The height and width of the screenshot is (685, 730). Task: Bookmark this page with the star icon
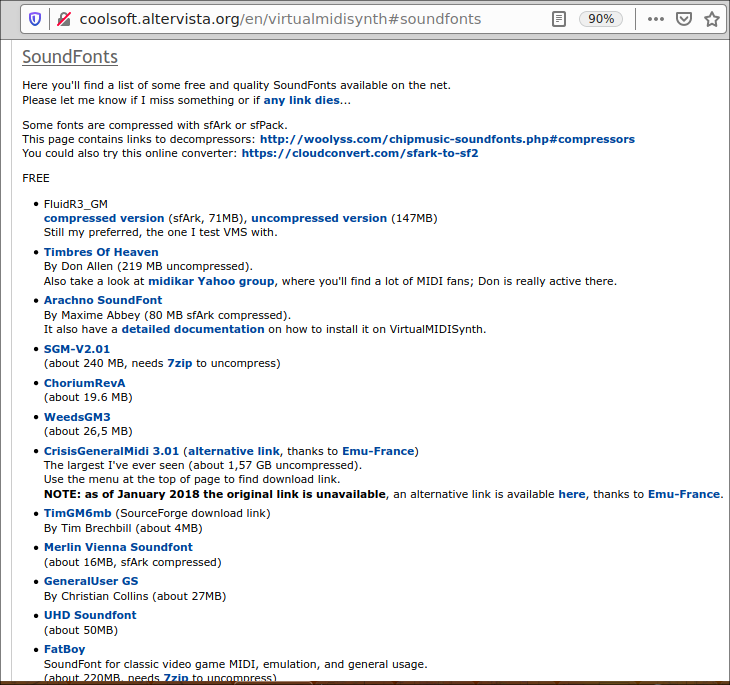pos(712,19)
